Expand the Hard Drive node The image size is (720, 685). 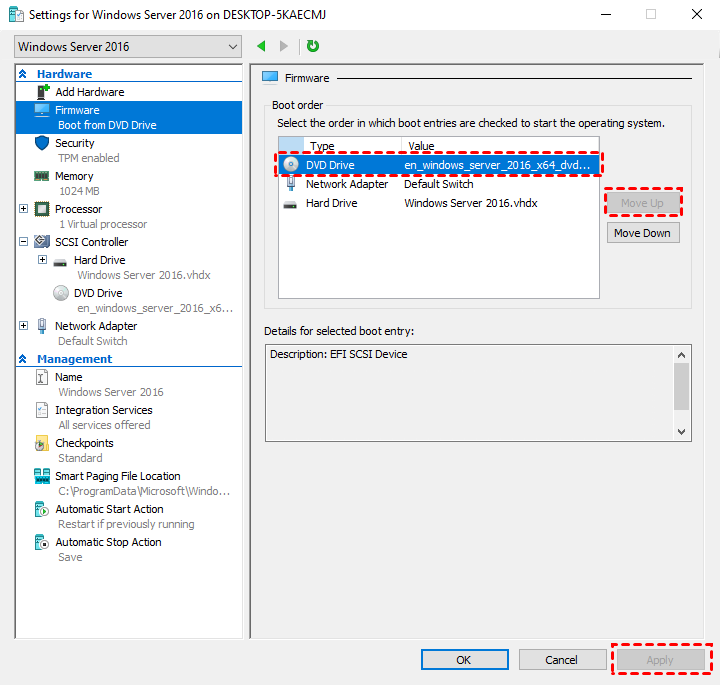point(42,260)
